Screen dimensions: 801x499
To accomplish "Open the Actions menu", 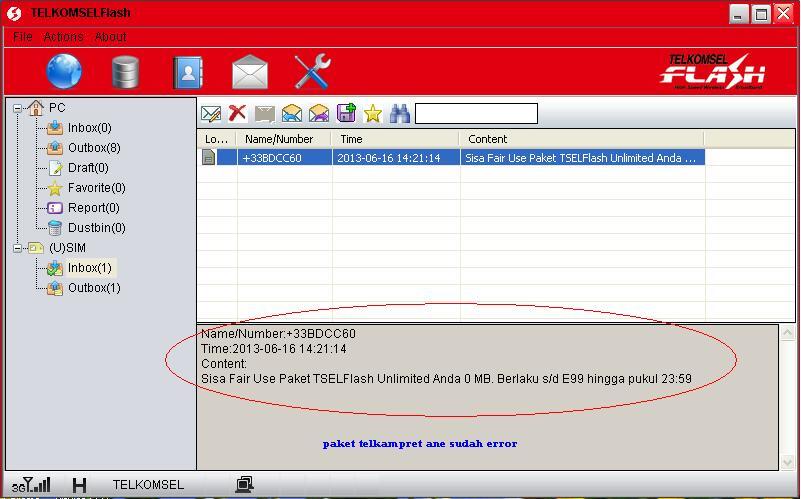I will click(63, 37).
